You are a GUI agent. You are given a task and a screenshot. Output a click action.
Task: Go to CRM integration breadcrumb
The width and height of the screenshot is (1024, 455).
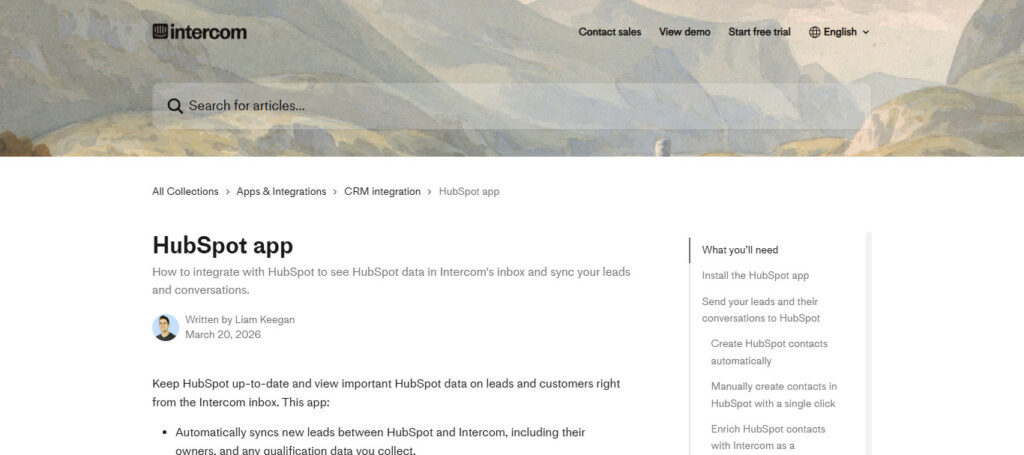click(382, 191)
